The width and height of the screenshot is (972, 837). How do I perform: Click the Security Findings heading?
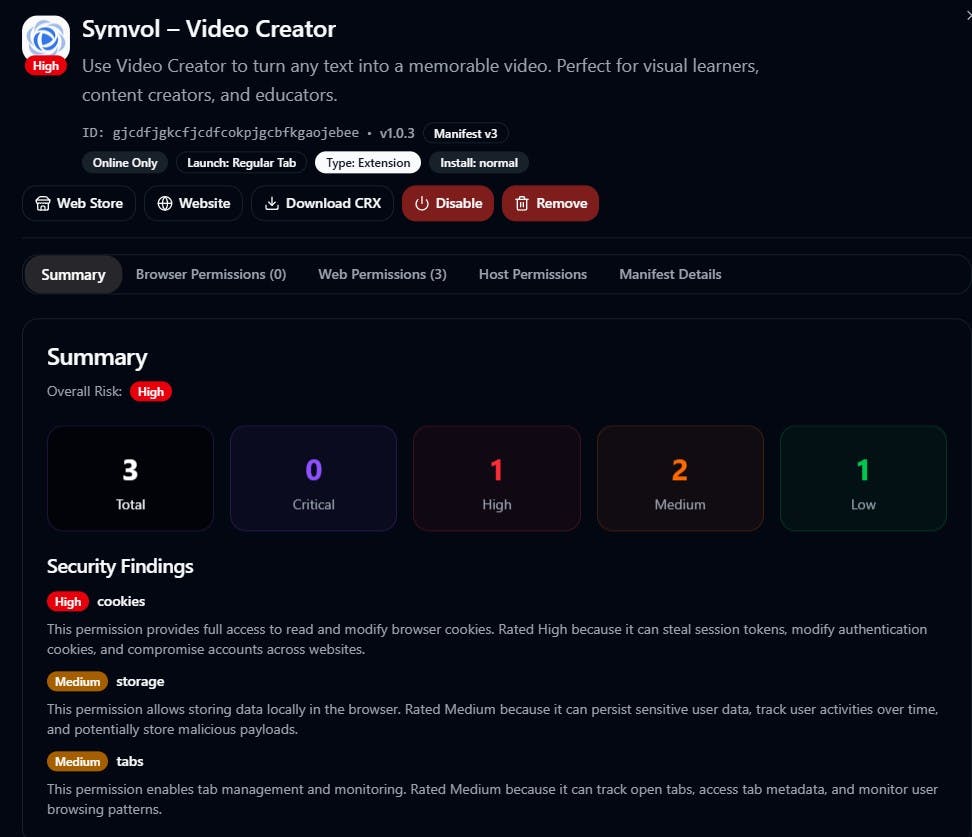point(120,566)
